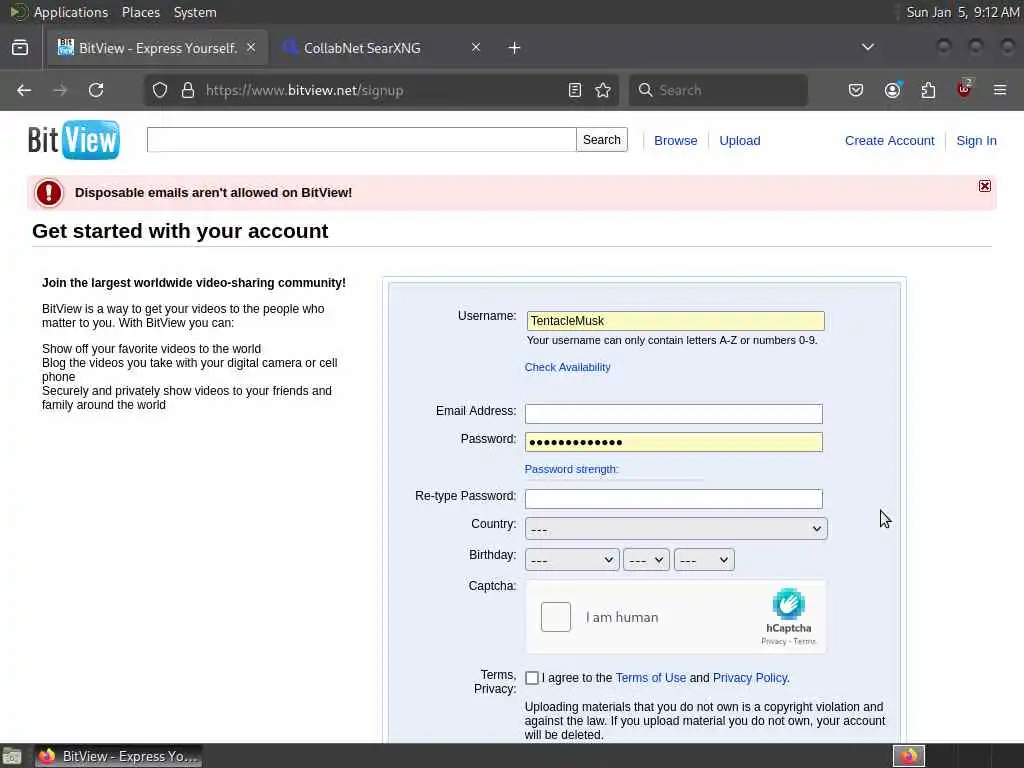Click the clock showing Sun Jan 5, 9:12 AM
1024x768 pixels.
click(963, 12)
